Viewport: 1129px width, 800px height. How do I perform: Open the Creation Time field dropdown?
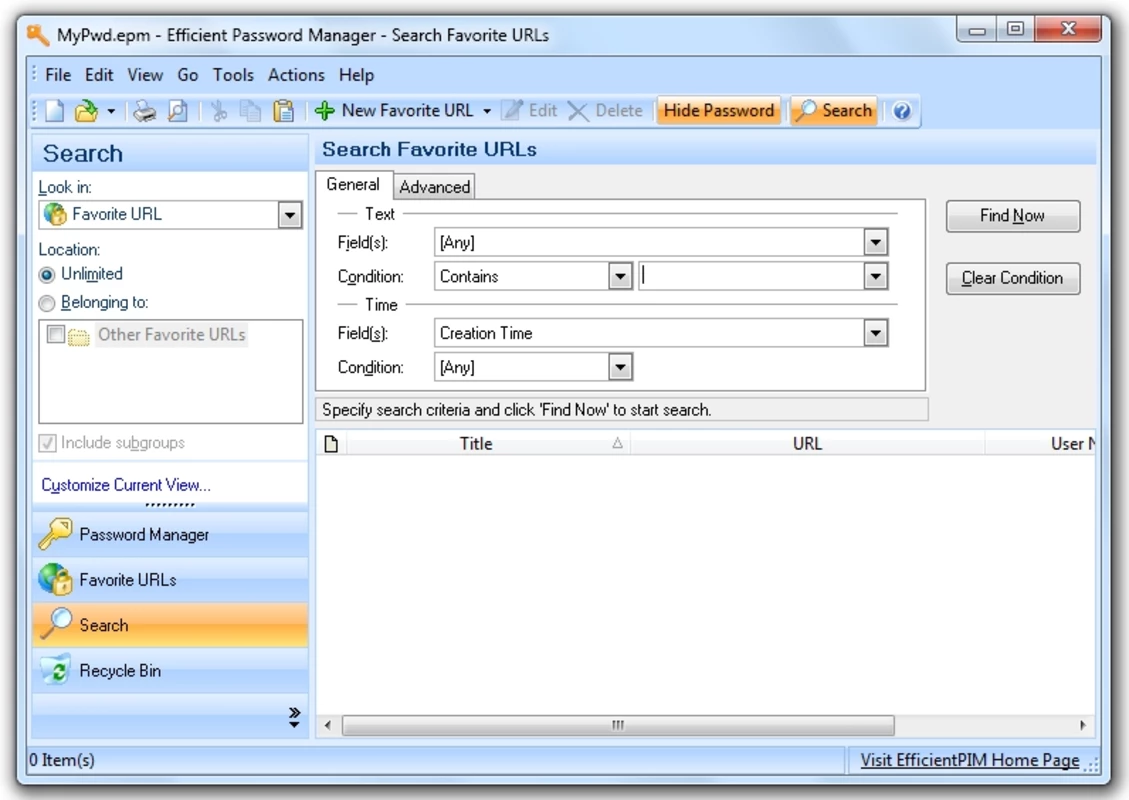click(x=876, y=333)
